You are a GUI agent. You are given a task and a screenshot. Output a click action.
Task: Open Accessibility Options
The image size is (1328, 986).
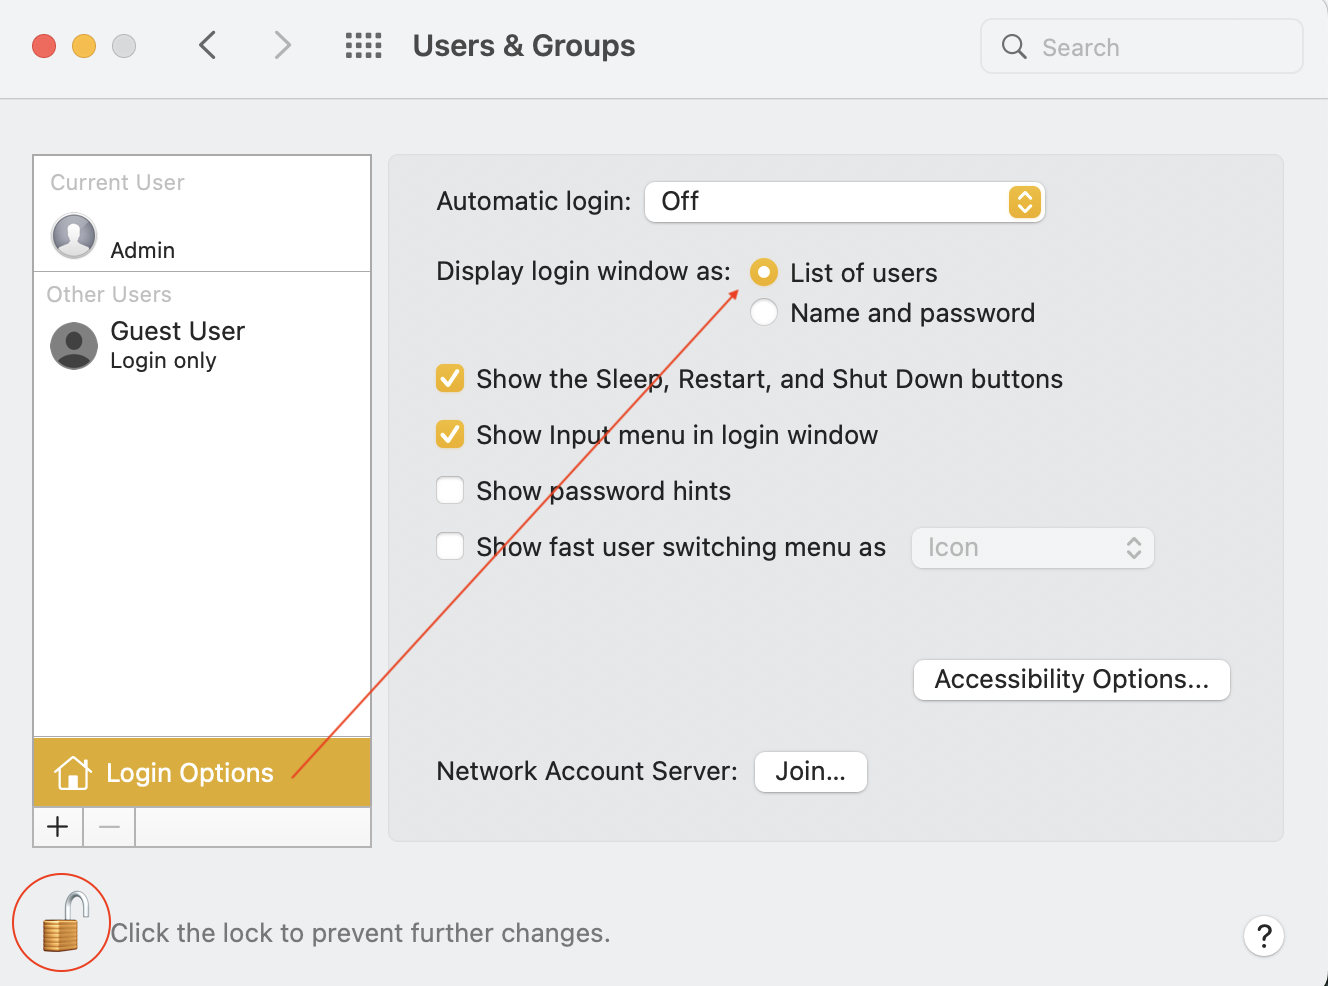pos(1072,680)
